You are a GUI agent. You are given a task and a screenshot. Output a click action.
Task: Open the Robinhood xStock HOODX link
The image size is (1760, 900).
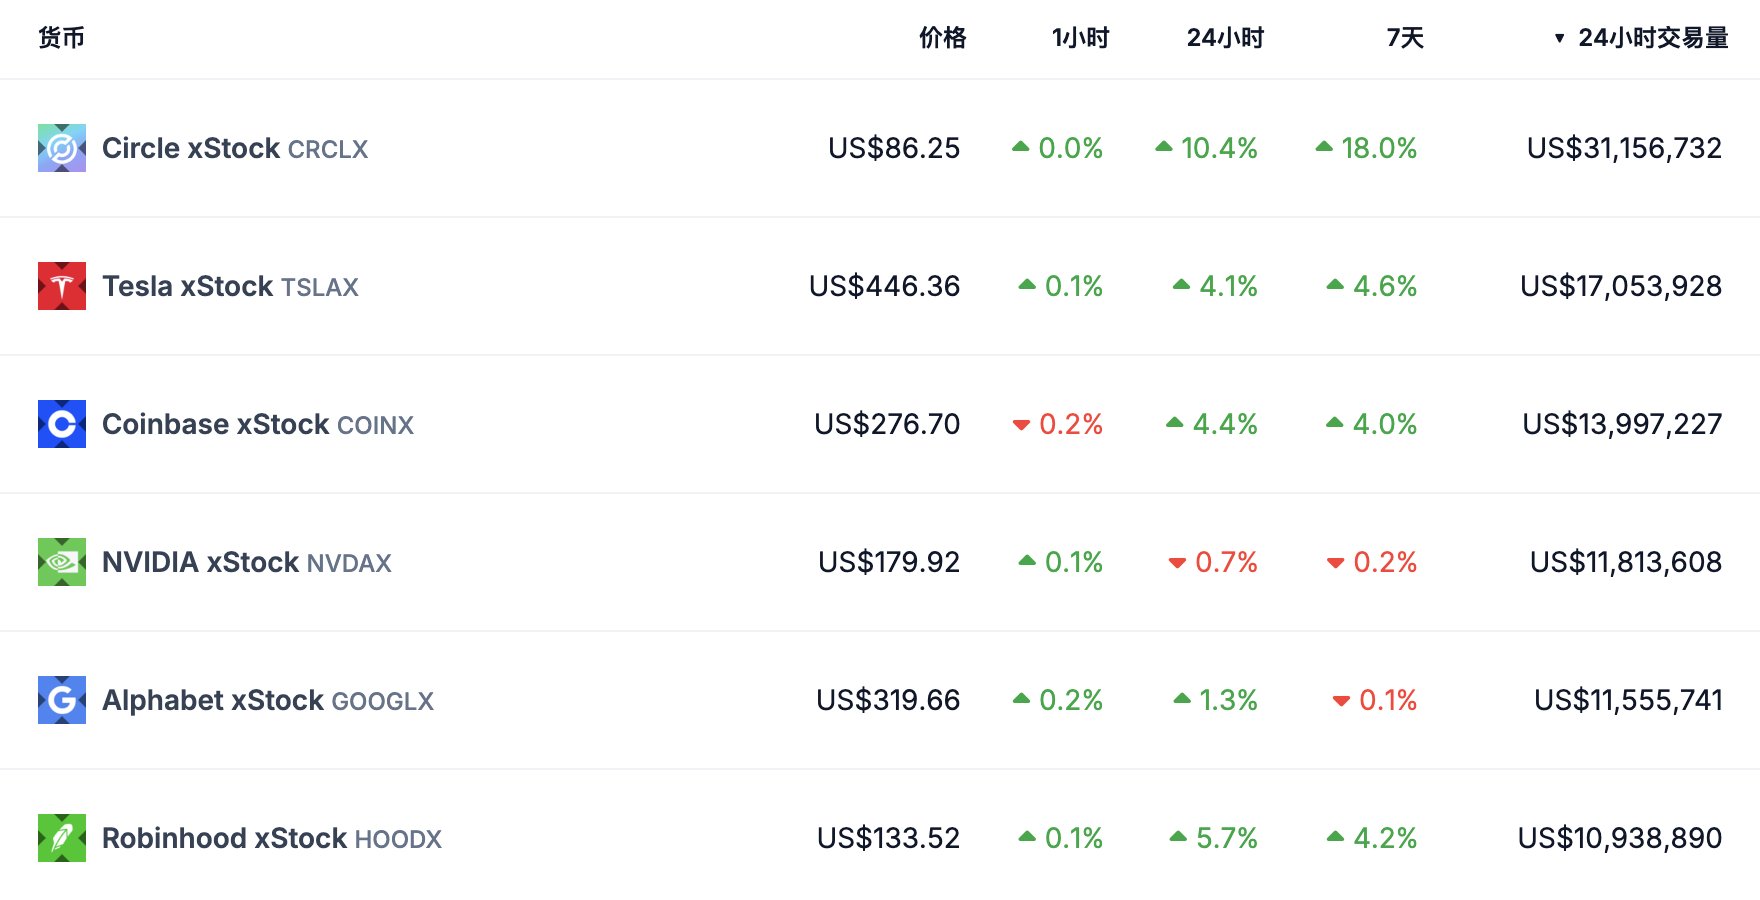tap(271, 838)
